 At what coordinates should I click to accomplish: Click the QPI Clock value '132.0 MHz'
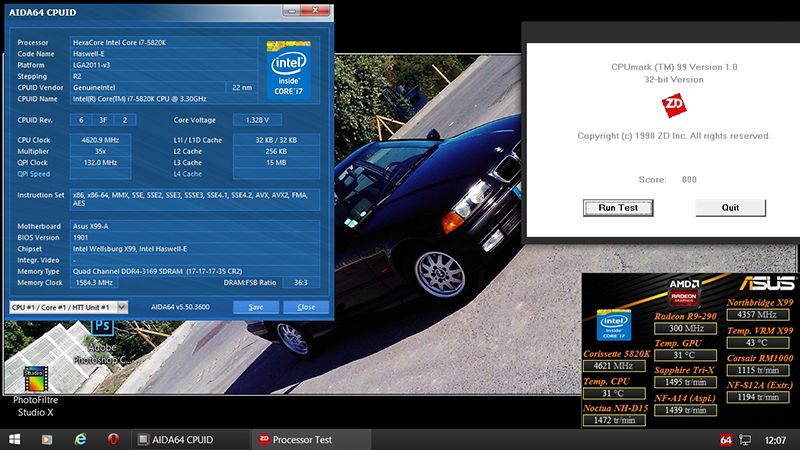[100, 163]
